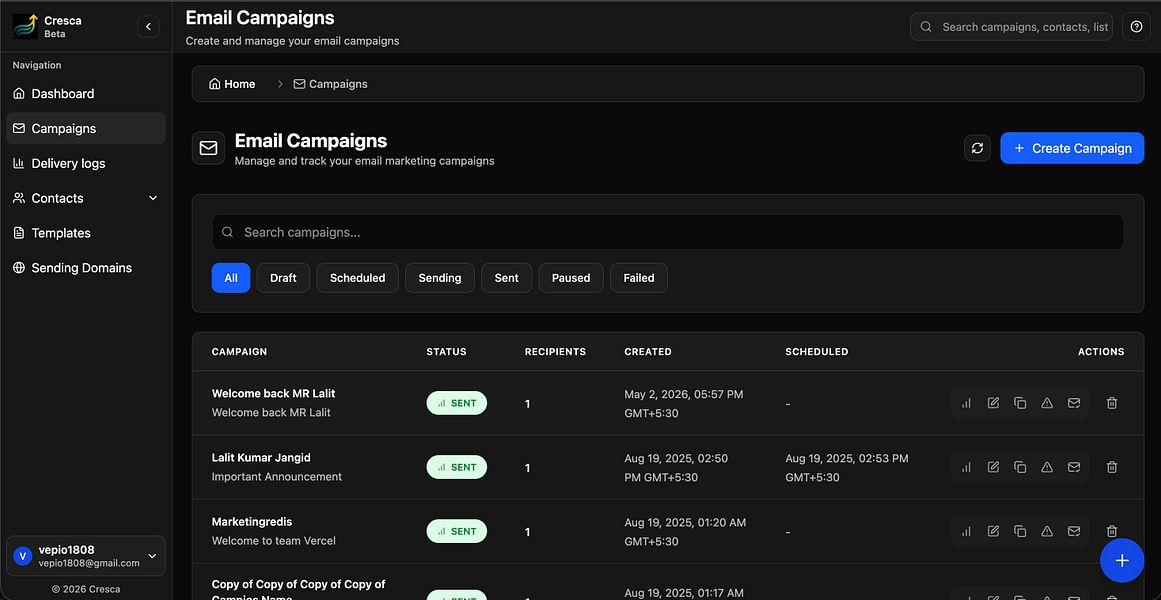The image size is (1161, 600).
Task: Delete the Welcome back MR Lalit campaign
Action: pos(1111,403)
